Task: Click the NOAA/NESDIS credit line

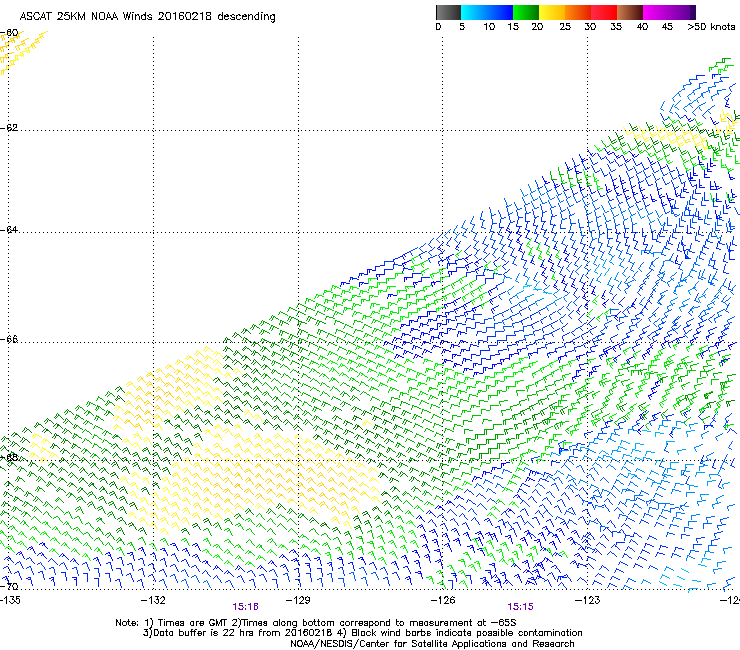Action: [x=432, y=644]
